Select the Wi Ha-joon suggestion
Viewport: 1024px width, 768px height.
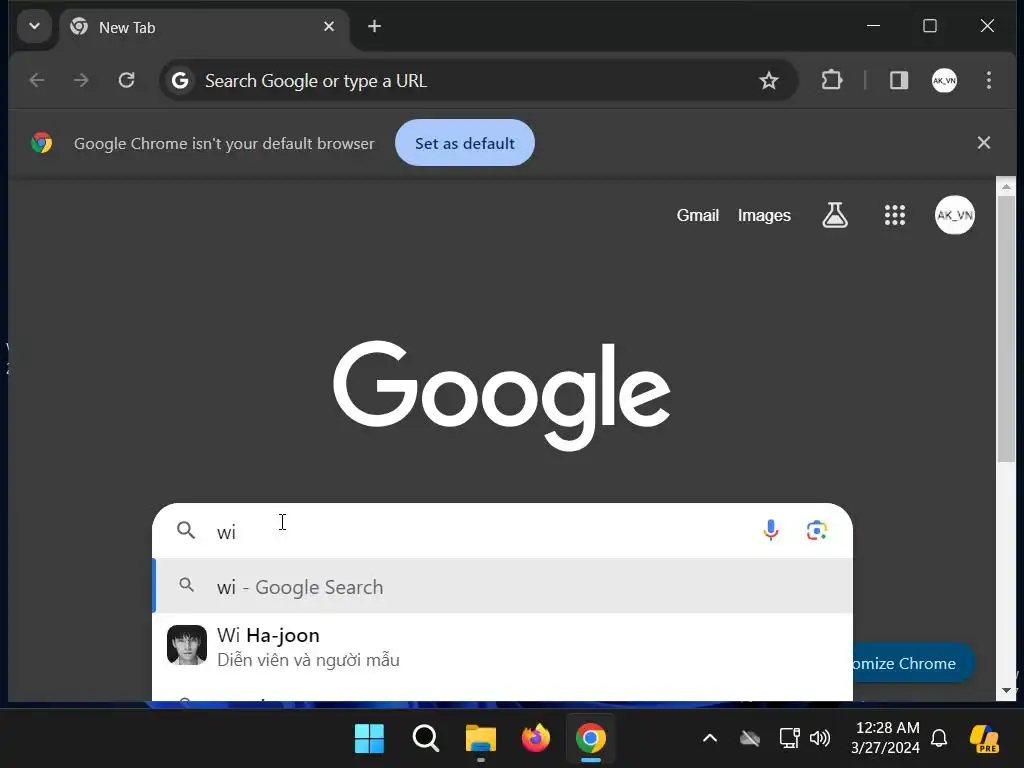click(502, 646)
